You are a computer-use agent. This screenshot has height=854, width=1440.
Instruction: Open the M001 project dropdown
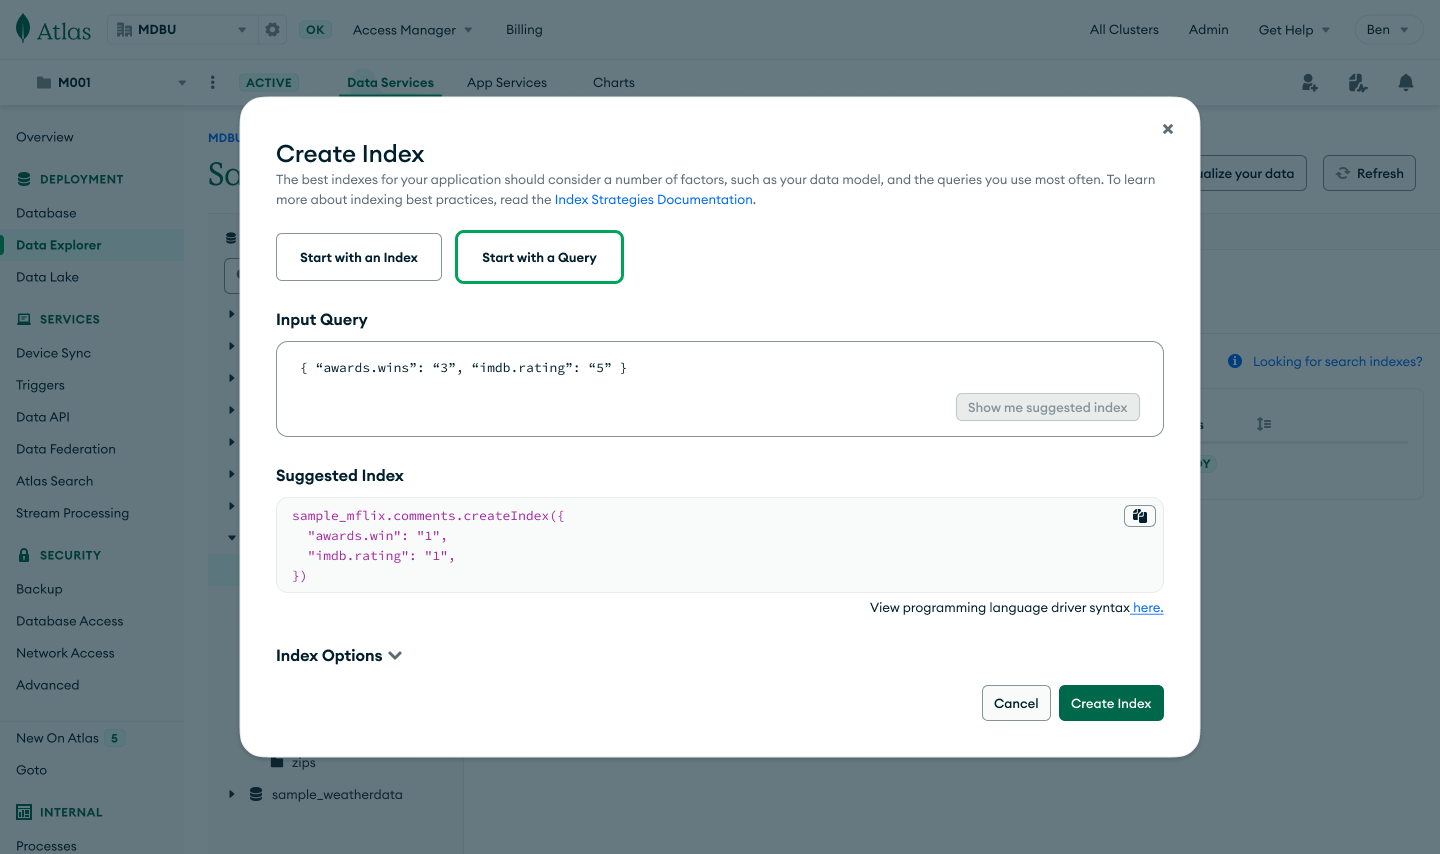click(x=182, y=83)
